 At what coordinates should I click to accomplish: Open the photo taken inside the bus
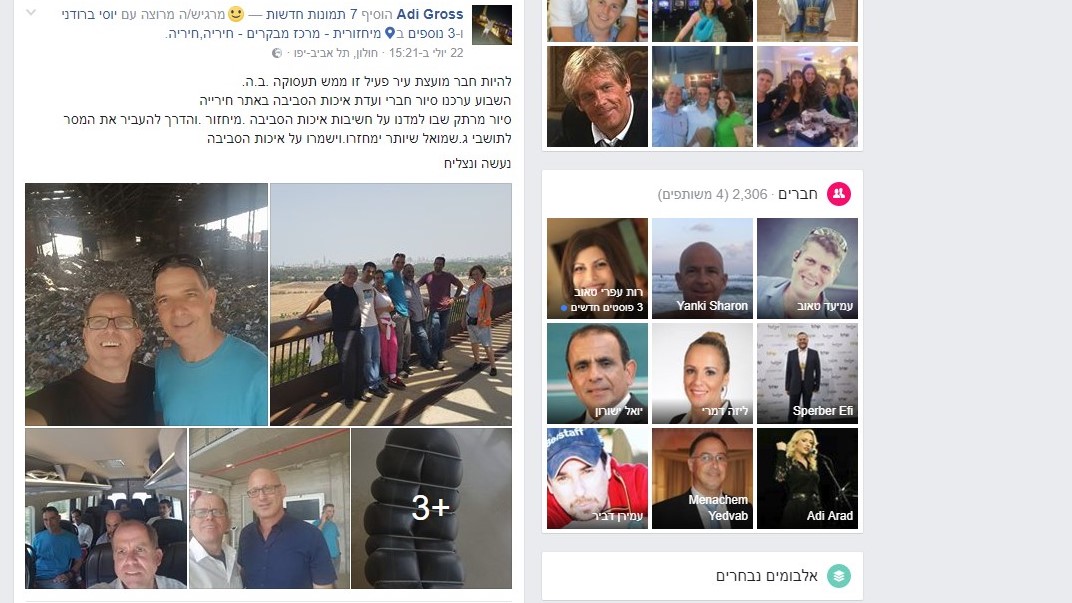click(x=106, y=508)
